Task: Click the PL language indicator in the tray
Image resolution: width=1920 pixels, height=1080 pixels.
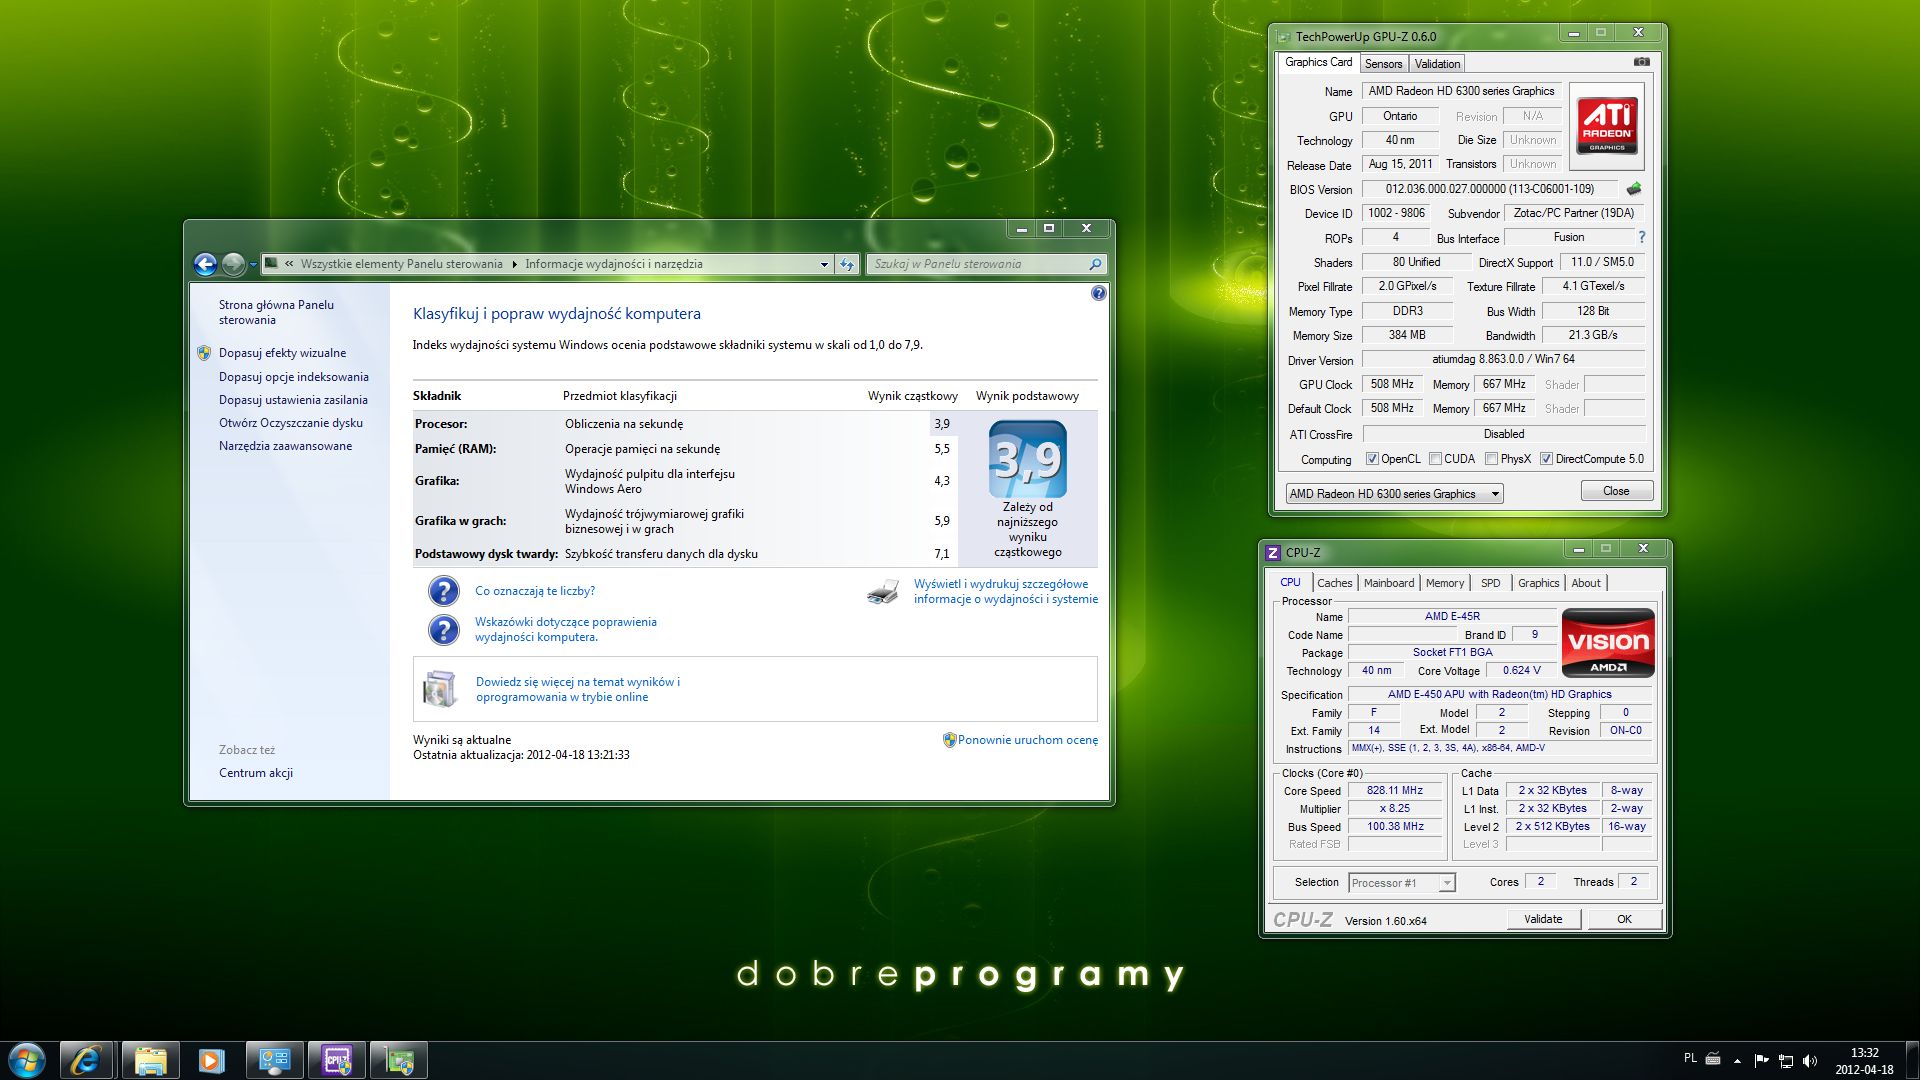Action: 1690,1058
